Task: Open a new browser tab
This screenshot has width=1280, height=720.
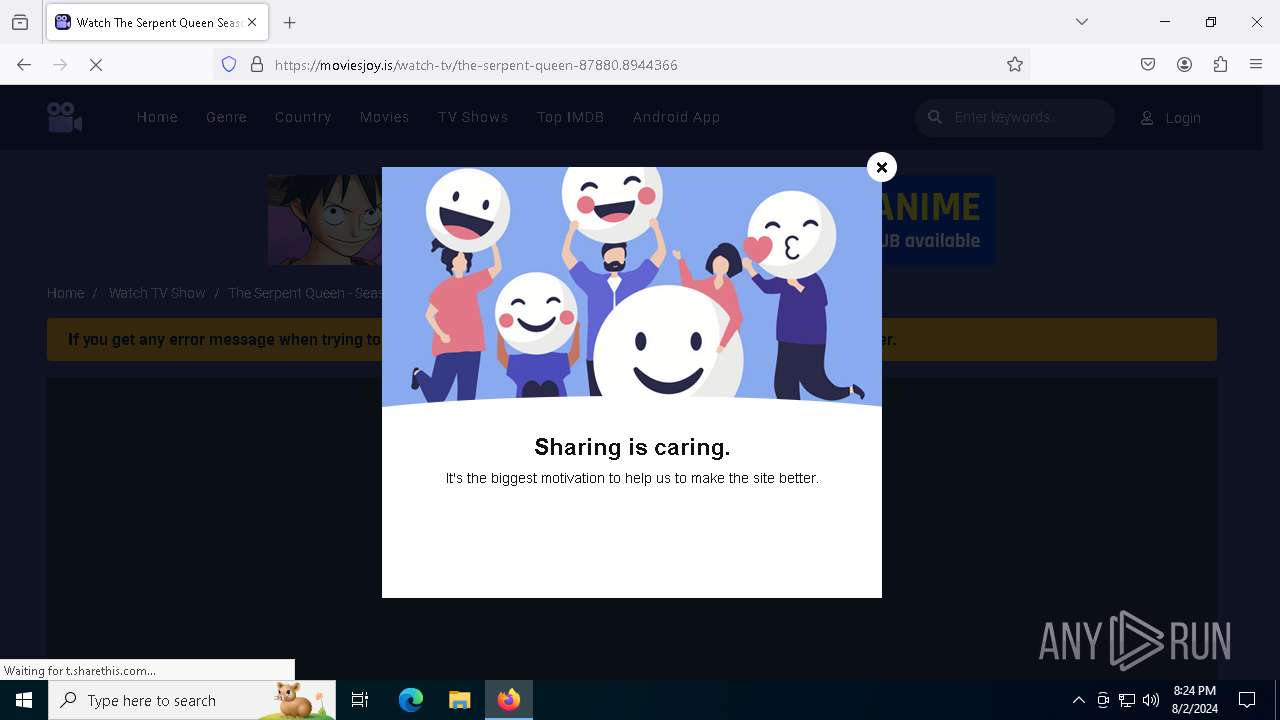Action: [x=290, y=22]
